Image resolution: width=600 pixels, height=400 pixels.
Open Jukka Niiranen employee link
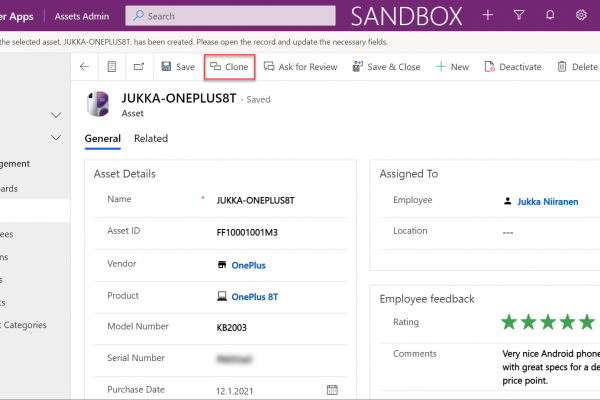coord(548,202)
